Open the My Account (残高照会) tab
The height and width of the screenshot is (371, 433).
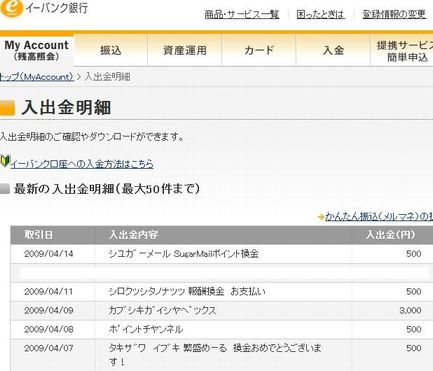pos(37,50)
